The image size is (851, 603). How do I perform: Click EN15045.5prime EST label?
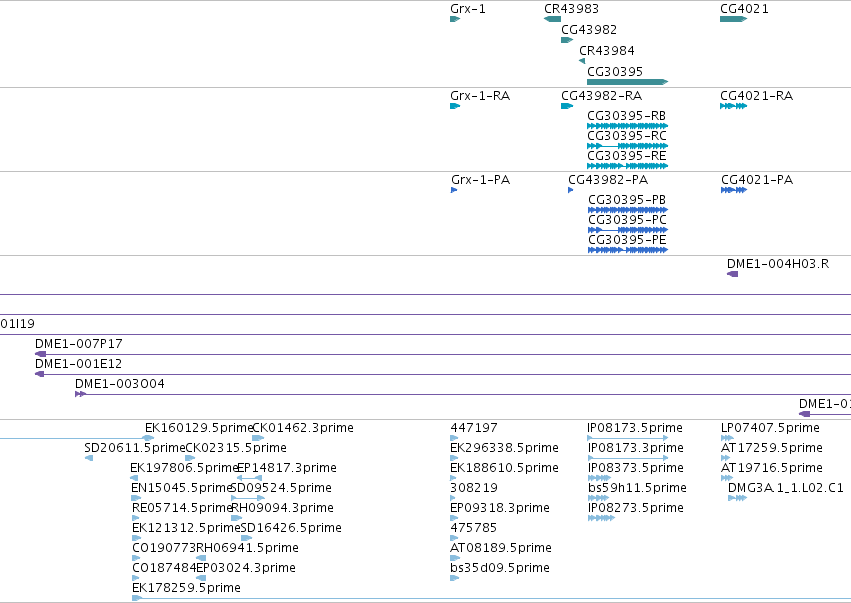coord(182,488)
